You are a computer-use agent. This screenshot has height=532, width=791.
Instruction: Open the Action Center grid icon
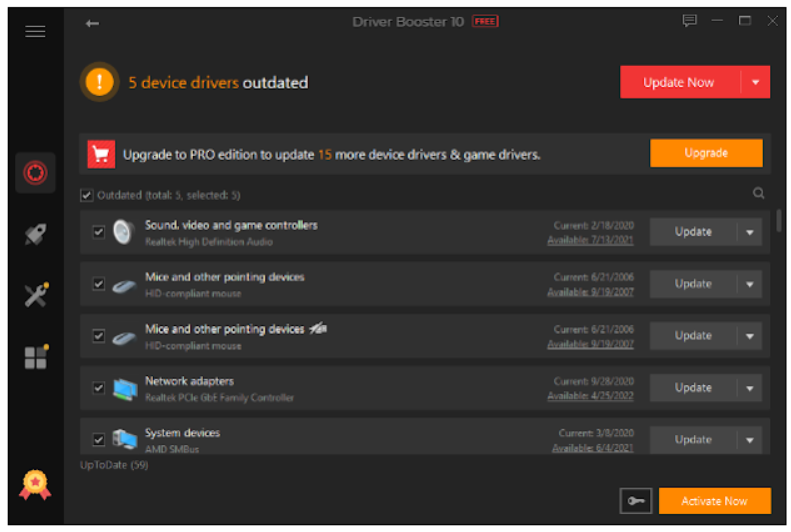36,357
